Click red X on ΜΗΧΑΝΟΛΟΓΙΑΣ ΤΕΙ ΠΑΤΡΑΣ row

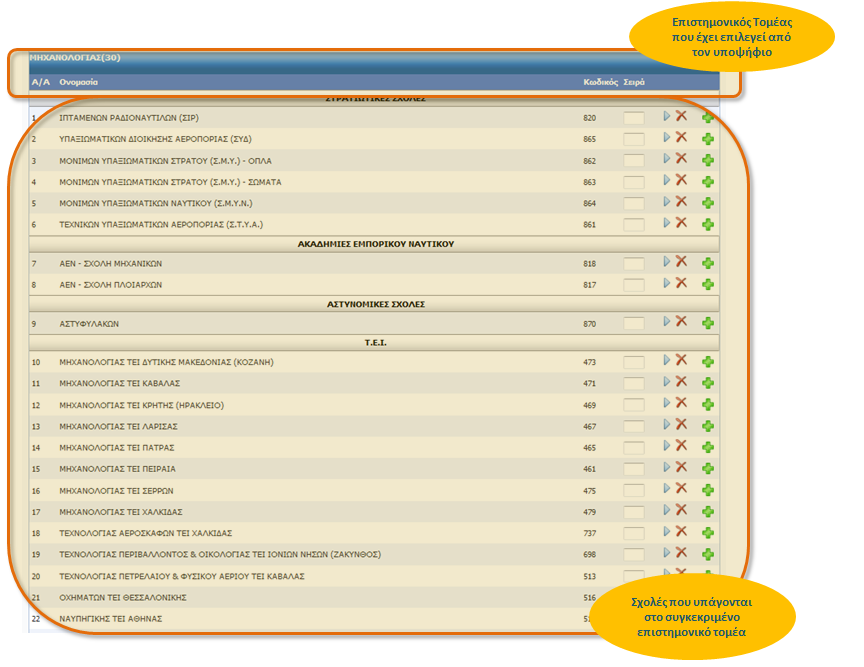click(682, 445)
